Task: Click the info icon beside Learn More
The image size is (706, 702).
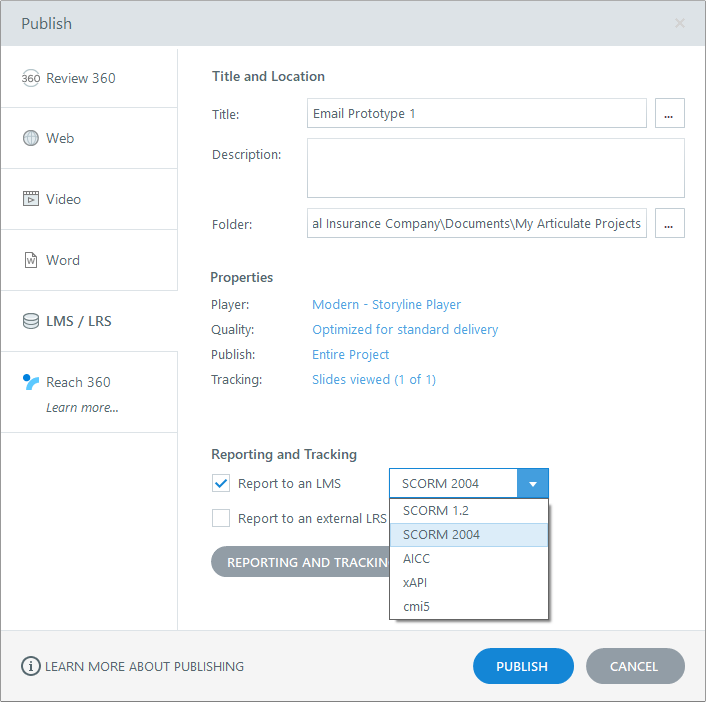Action: click(x=31, y=666)
